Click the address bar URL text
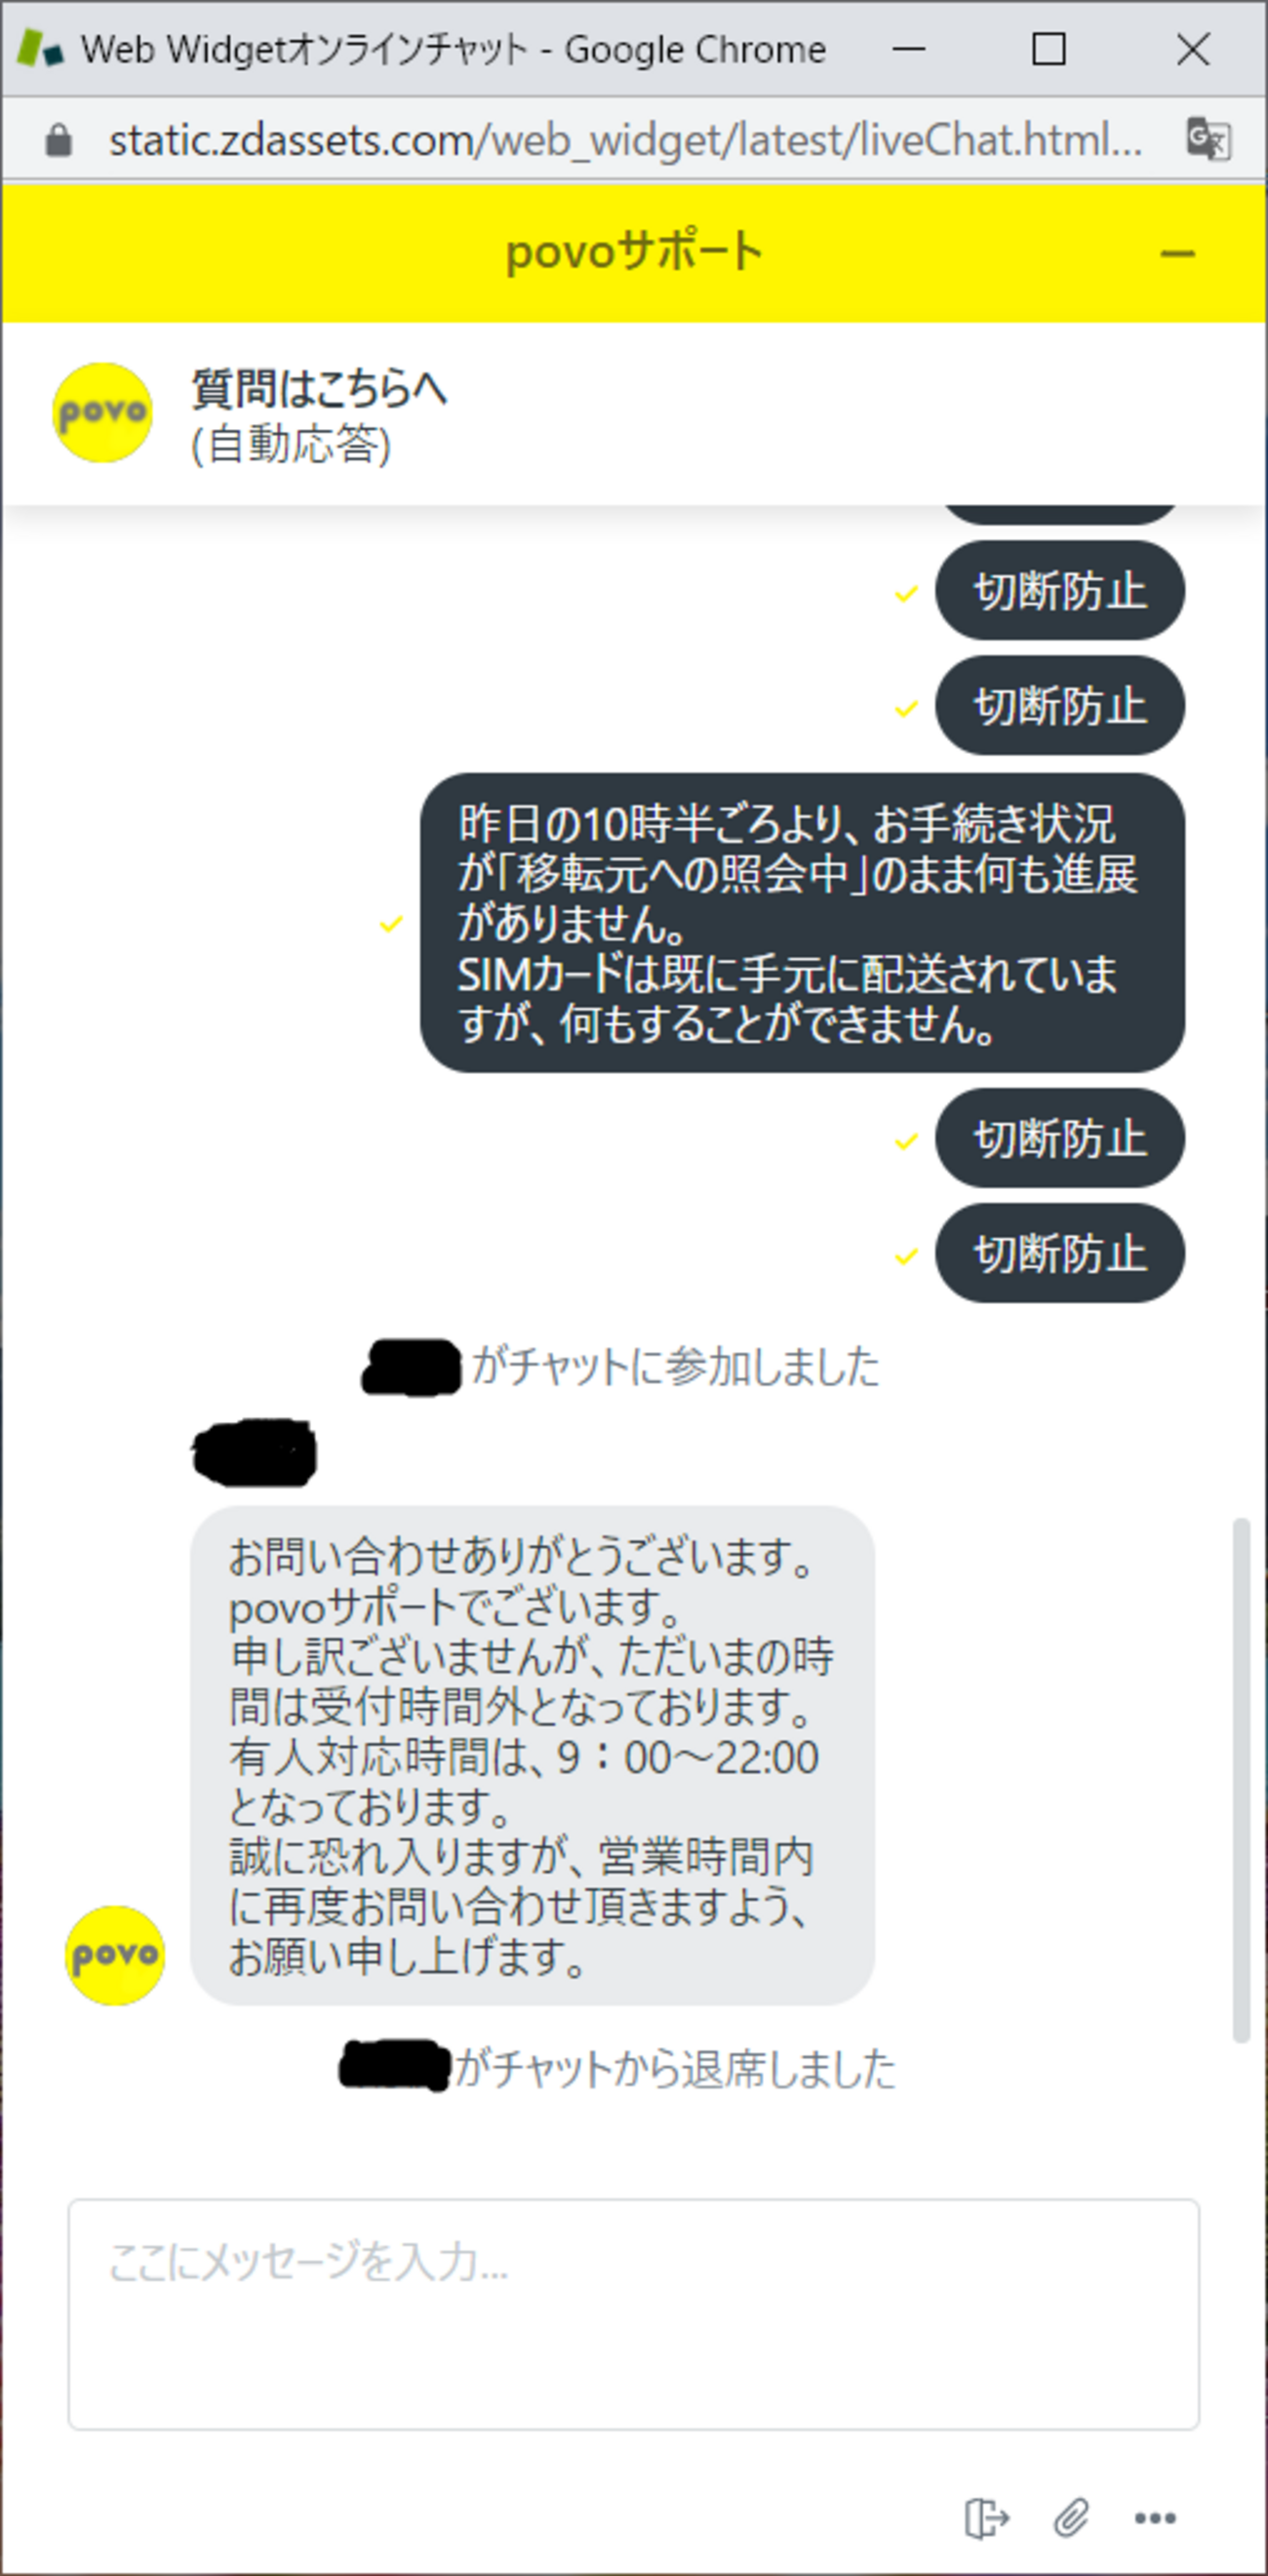Screen dimensions: 1268x2576 (625, 140)
